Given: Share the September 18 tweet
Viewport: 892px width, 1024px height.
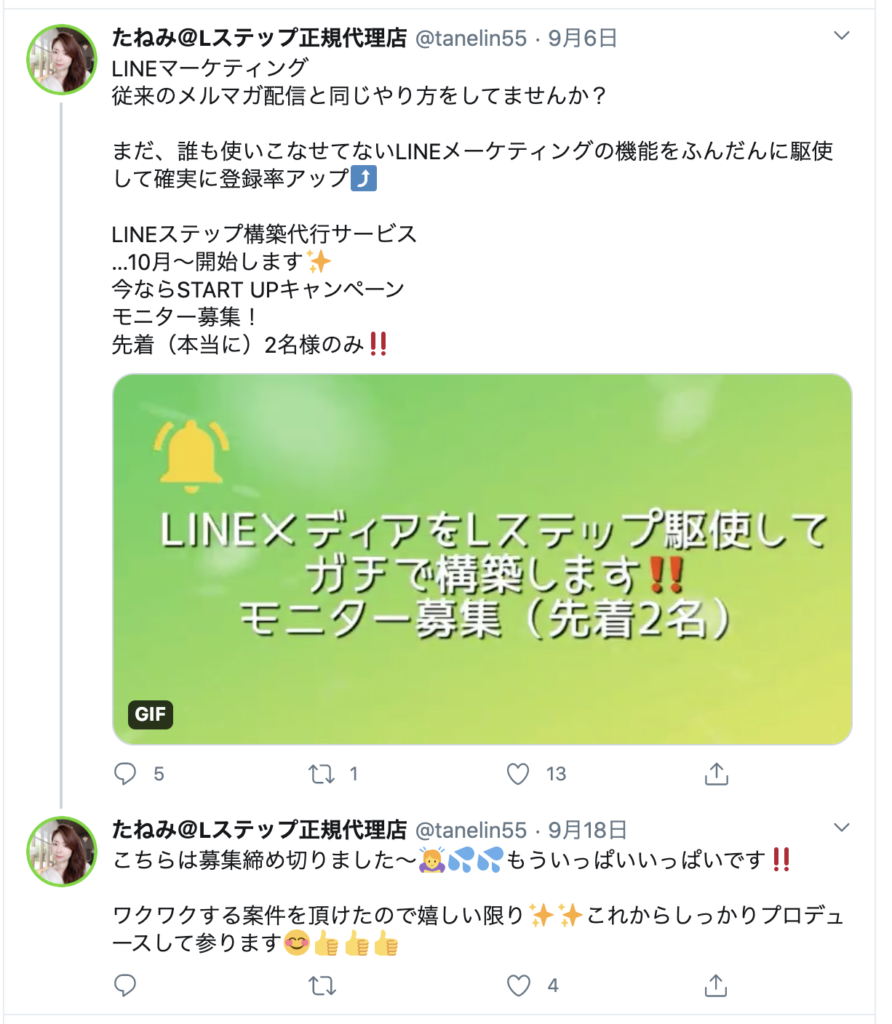Looking at the screenshot, I should click(715, 985).
